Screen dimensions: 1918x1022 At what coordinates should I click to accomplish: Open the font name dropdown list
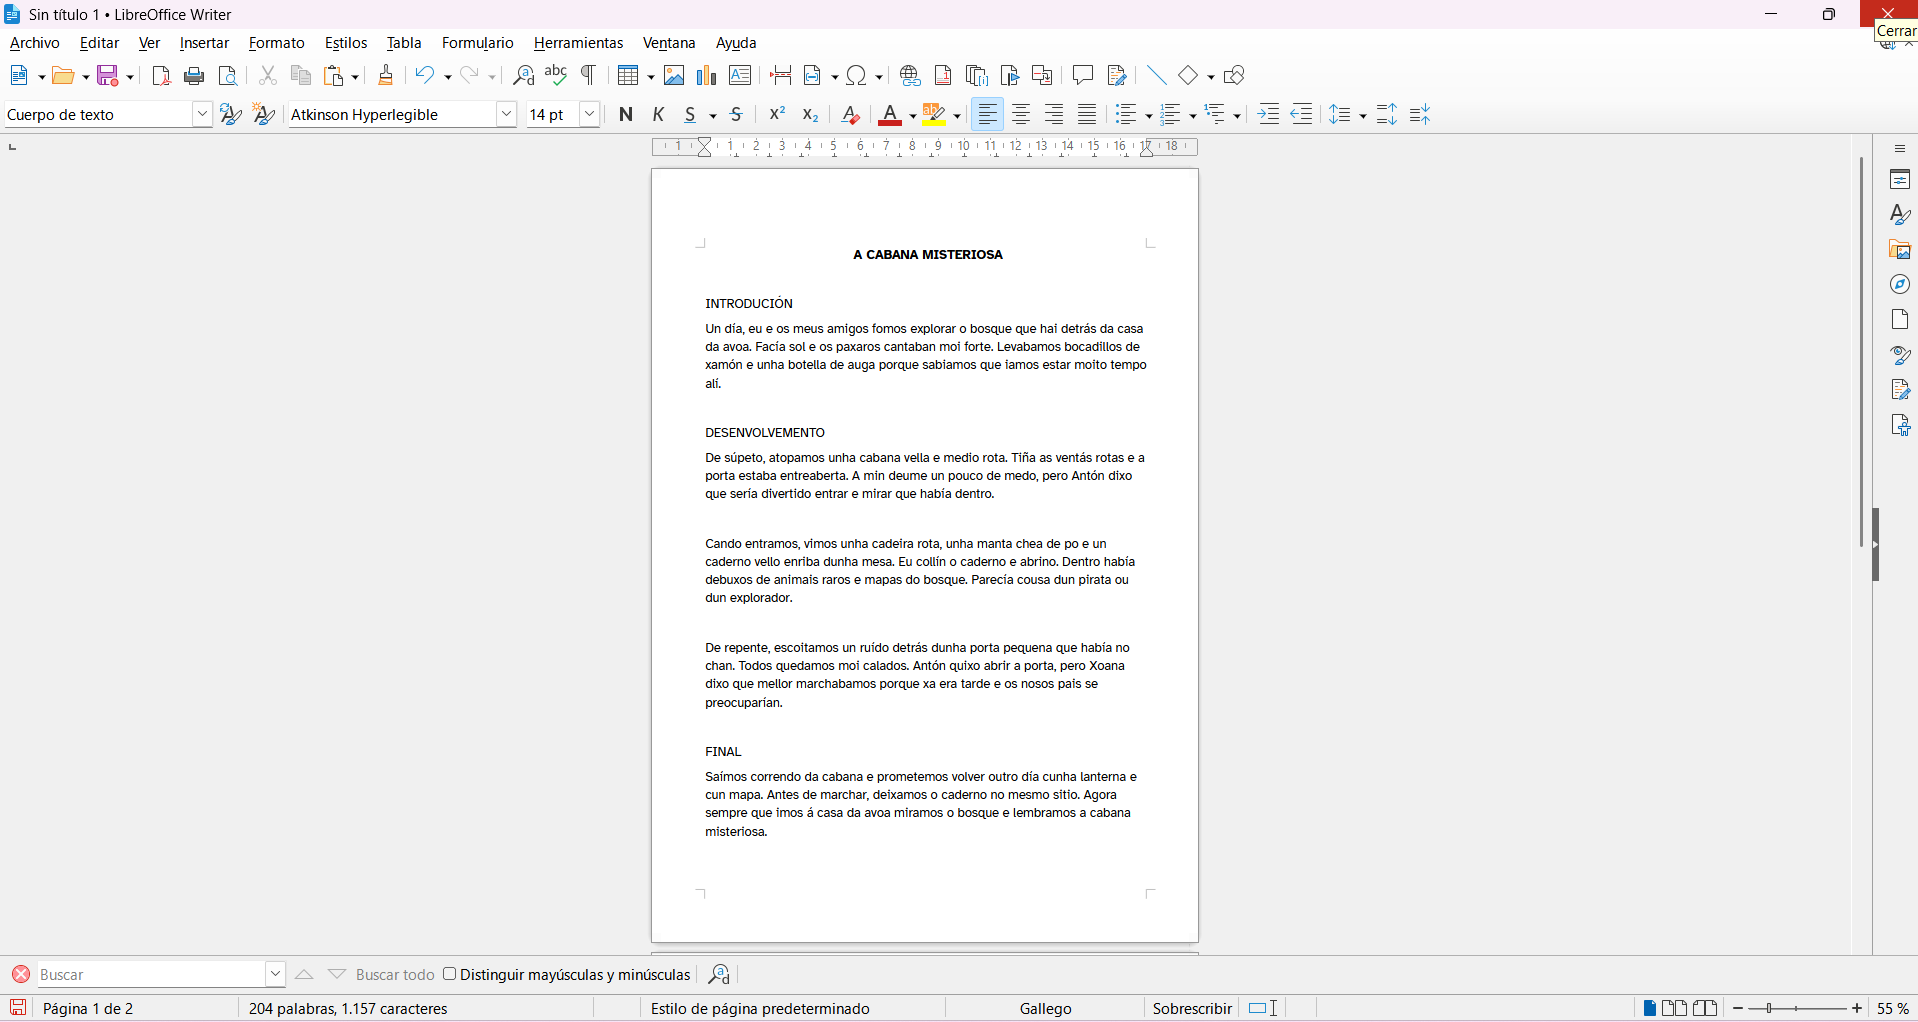[506, 115]
